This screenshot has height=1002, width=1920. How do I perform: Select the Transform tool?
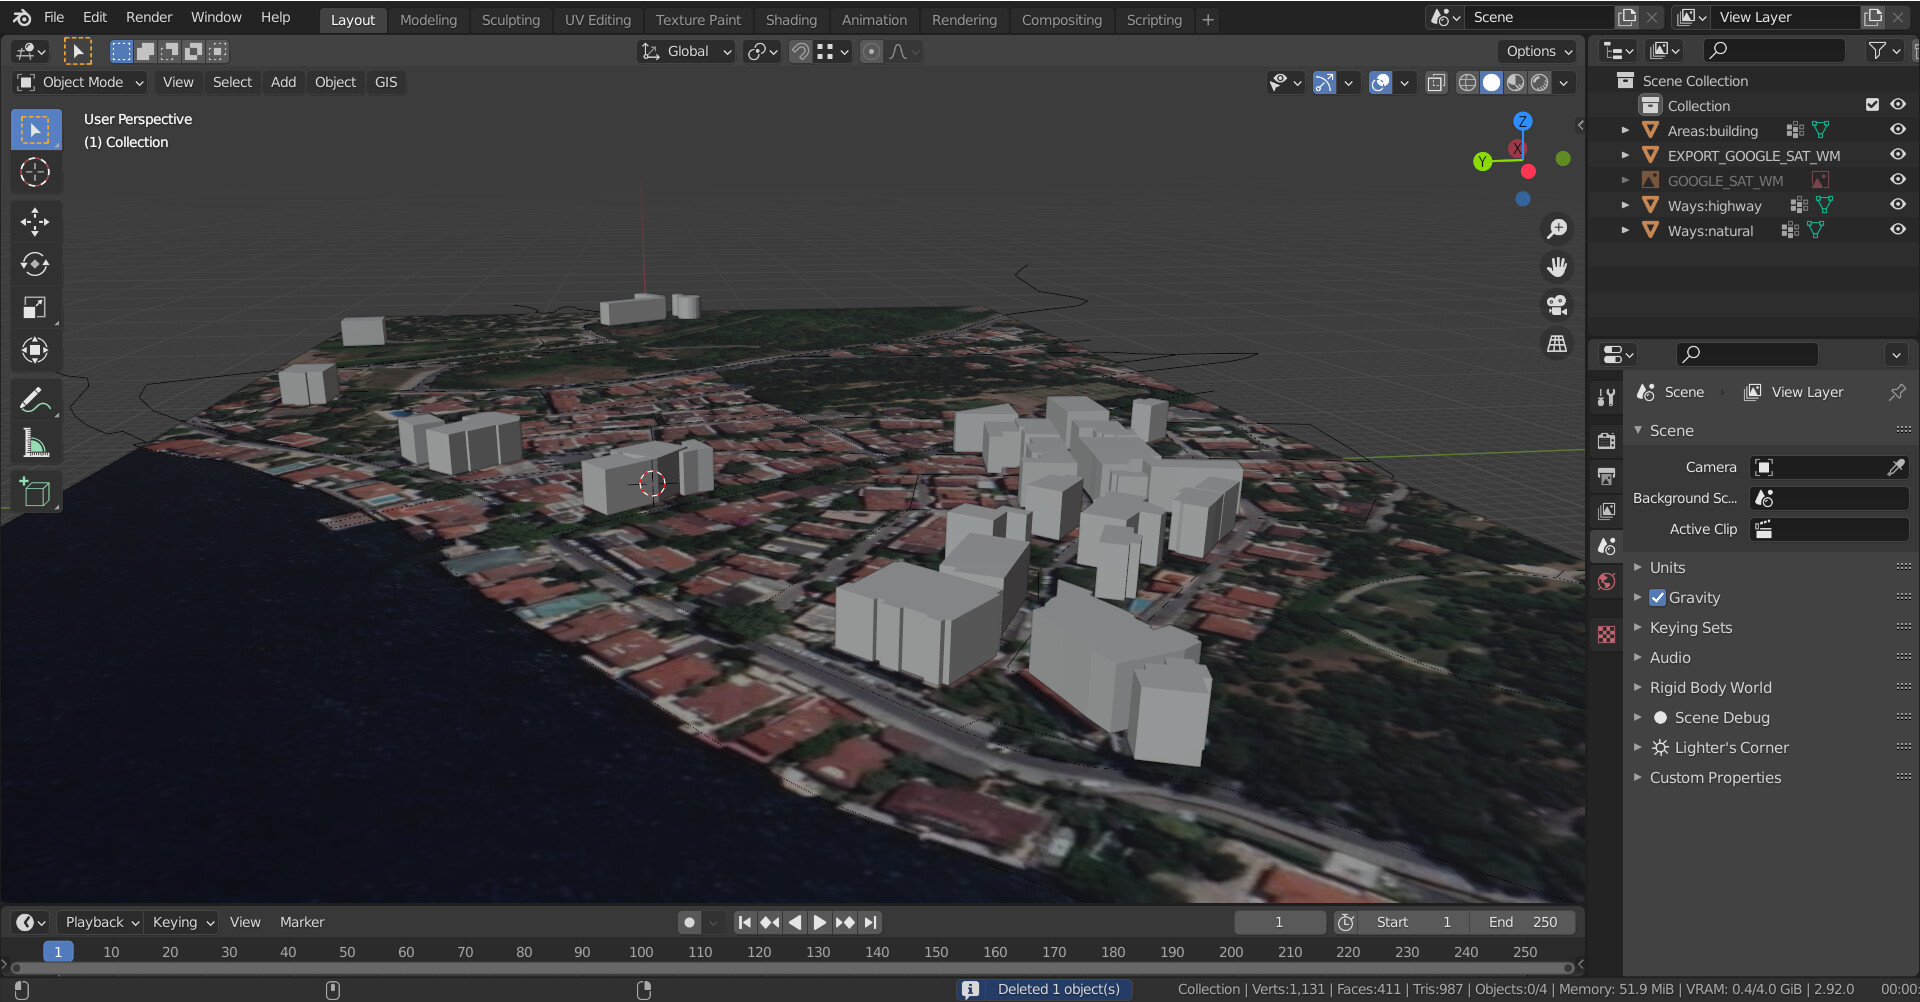(x=36, y=350)
